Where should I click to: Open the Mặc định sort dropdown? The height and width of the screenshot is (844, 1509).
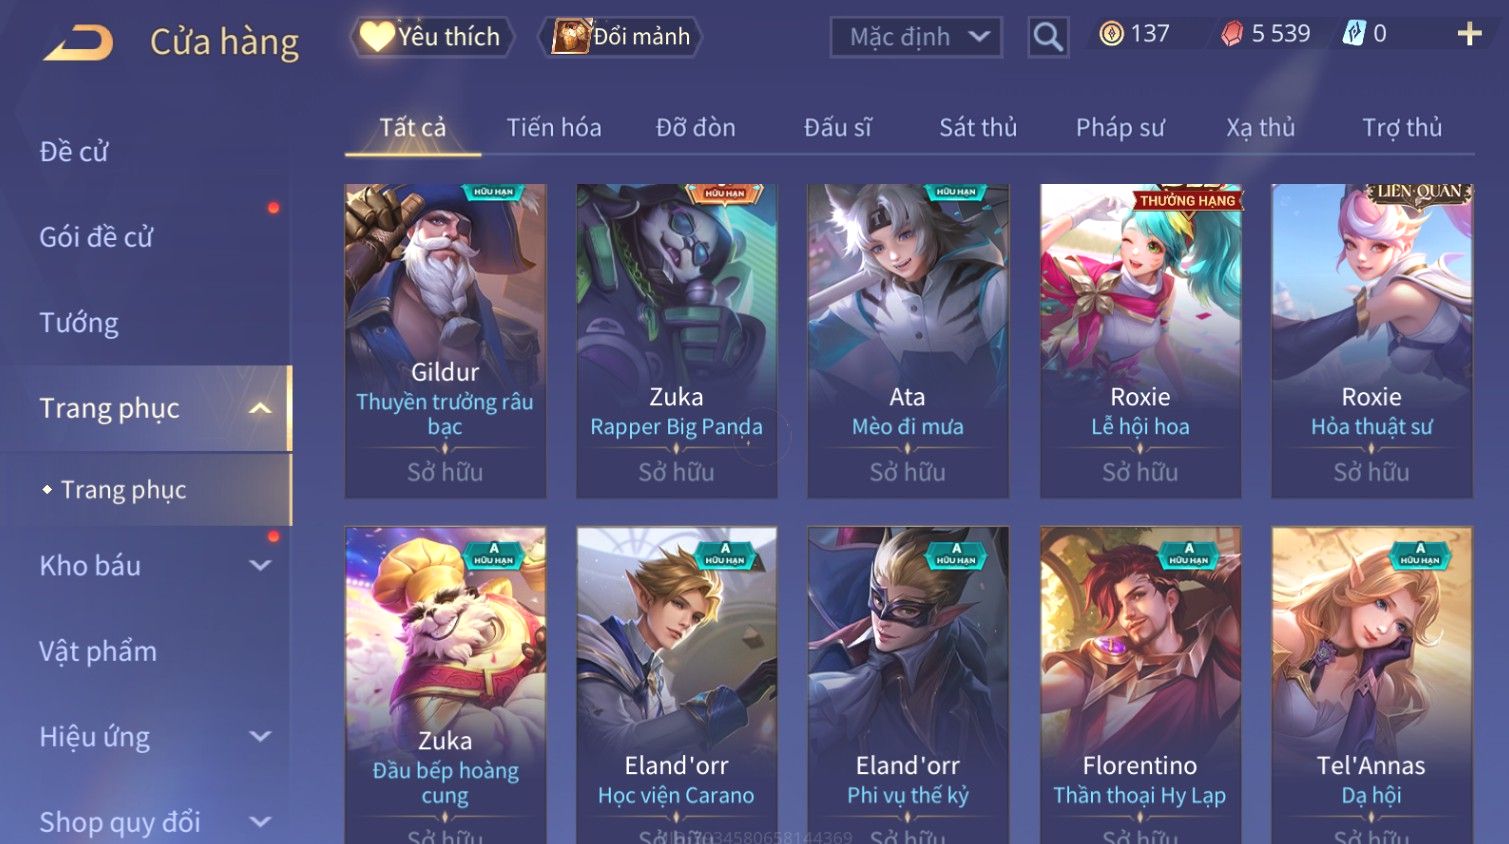point(916,37)
